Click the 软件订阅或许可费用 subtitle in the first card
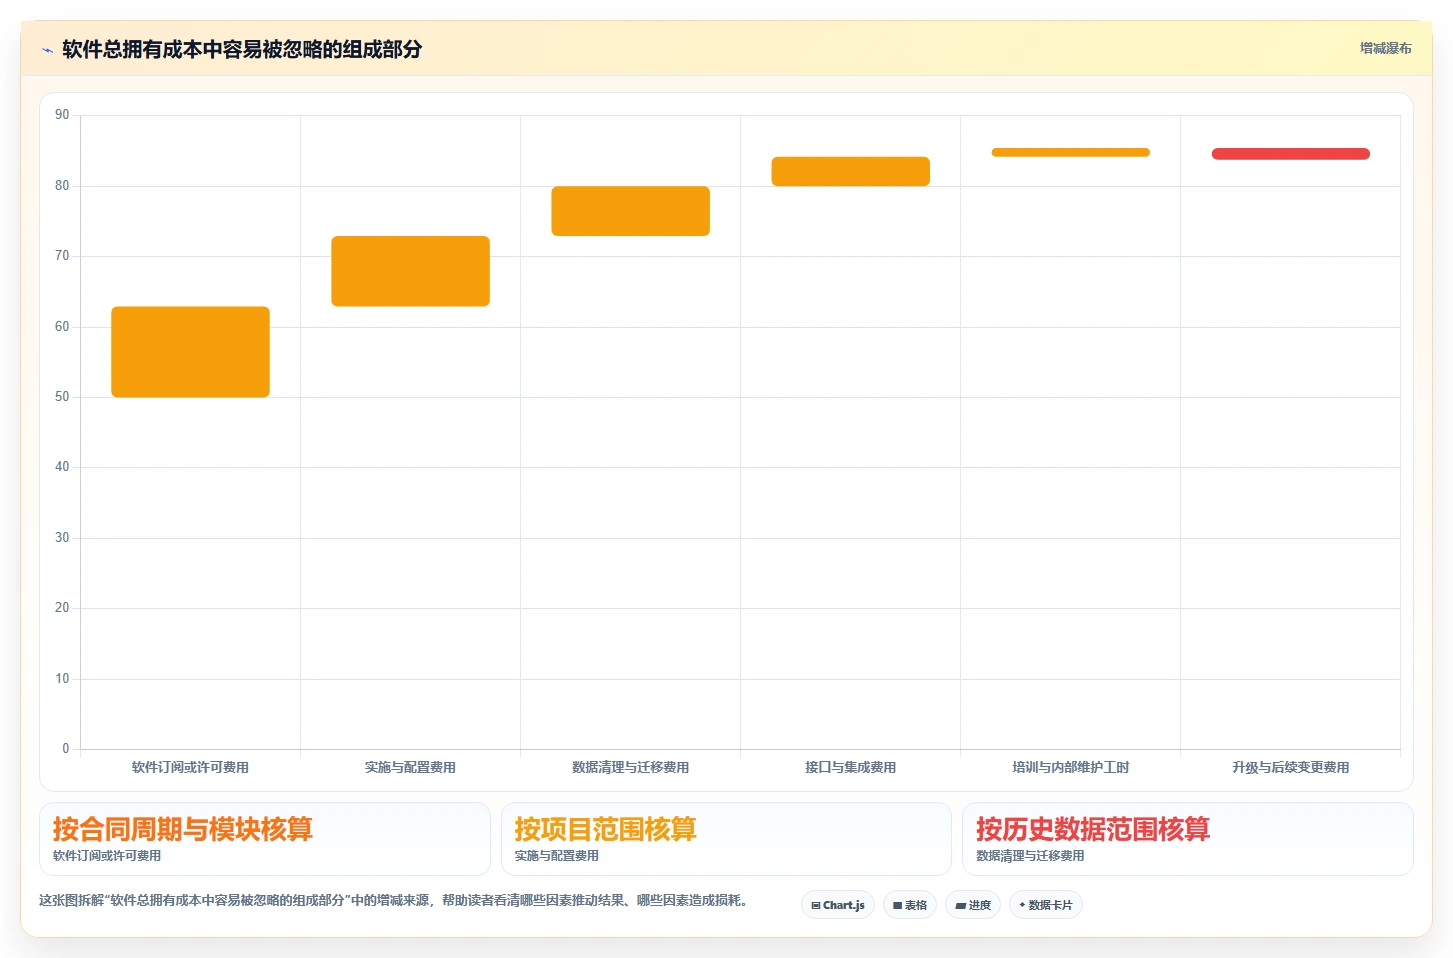The height and width of the screenshot is (958, 1453). tap(107, 856)
